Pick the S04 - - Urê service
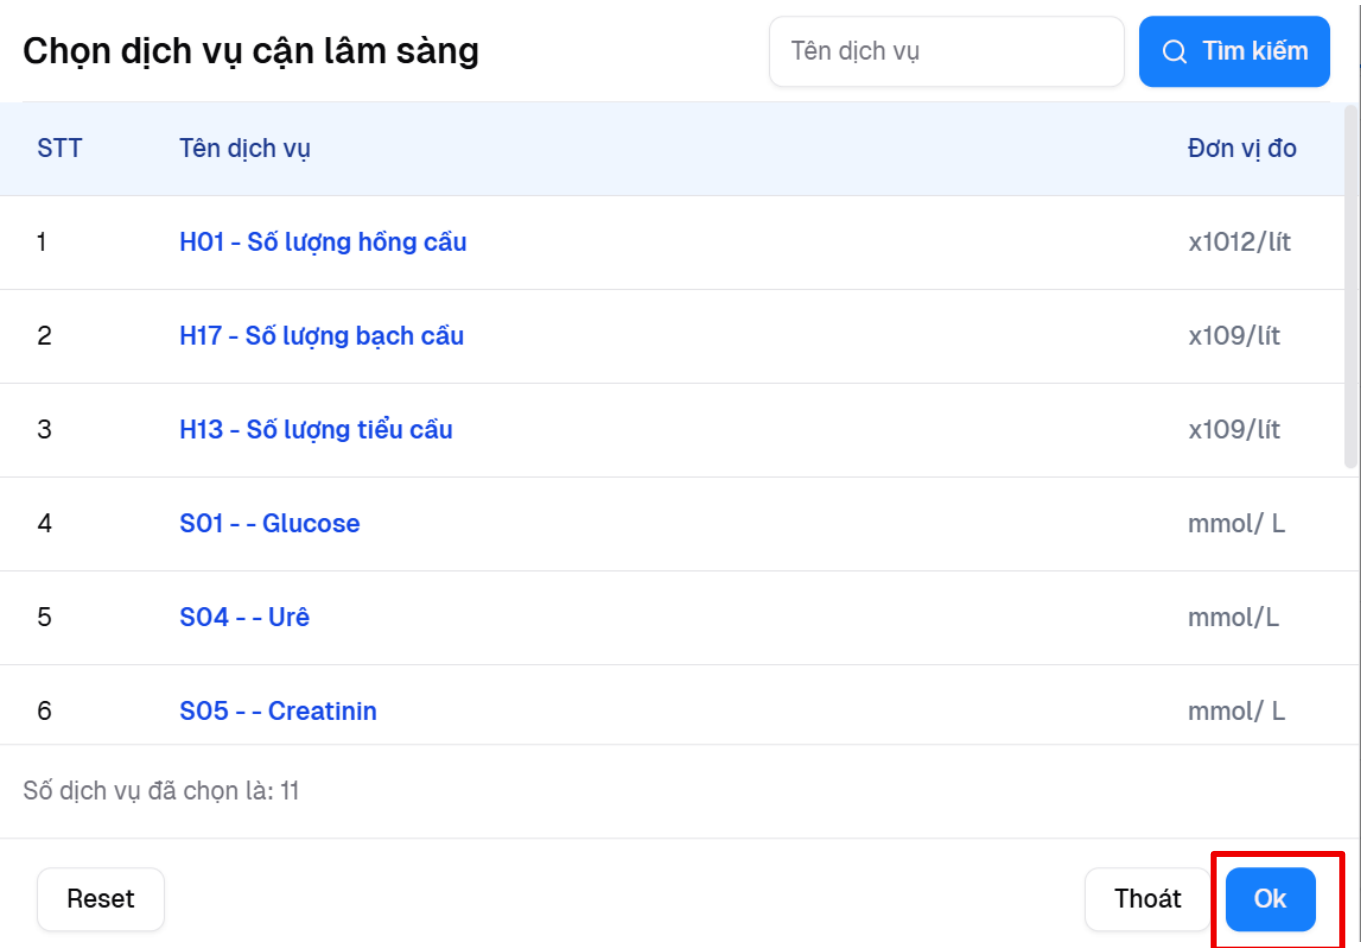This screenshot has width=1368, height=948. pos(244,617)
